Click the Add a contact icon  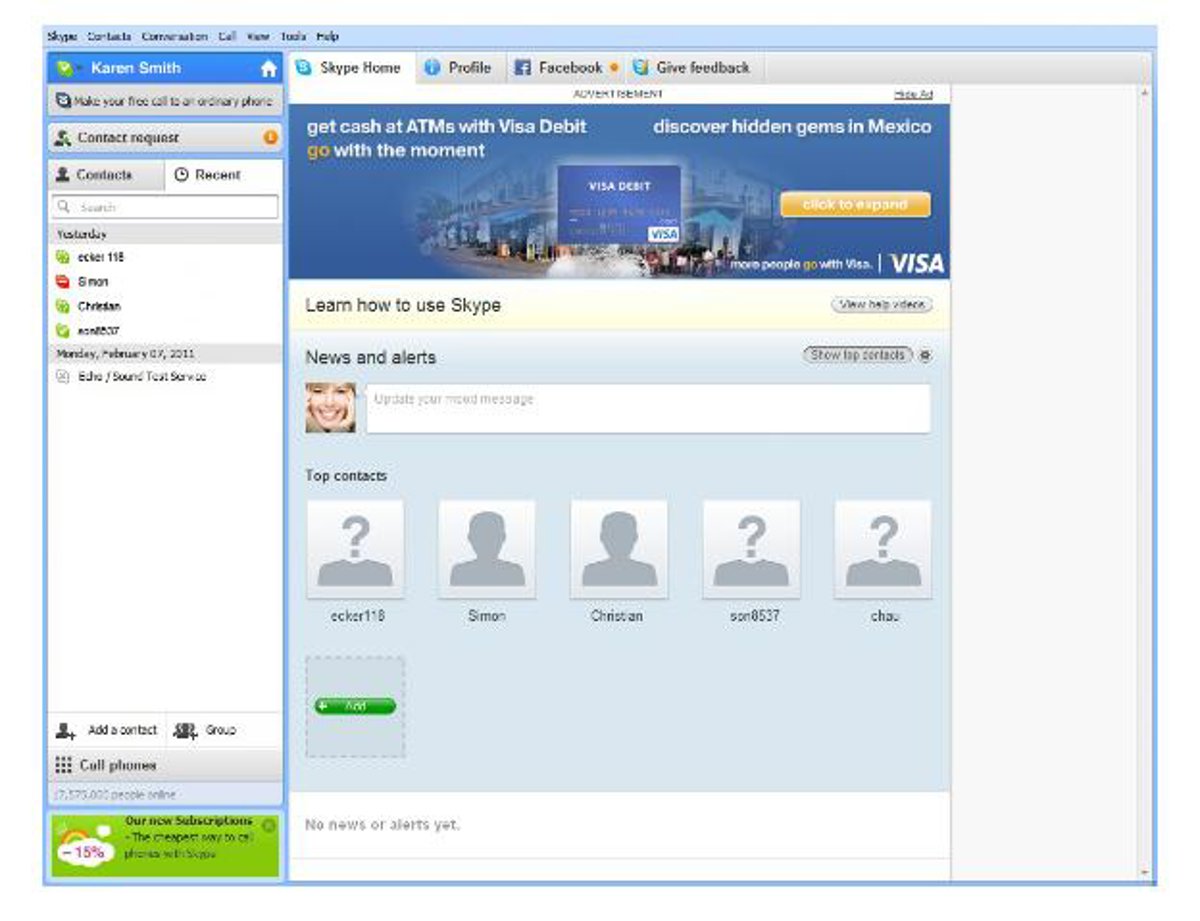[x=66, y=731]
